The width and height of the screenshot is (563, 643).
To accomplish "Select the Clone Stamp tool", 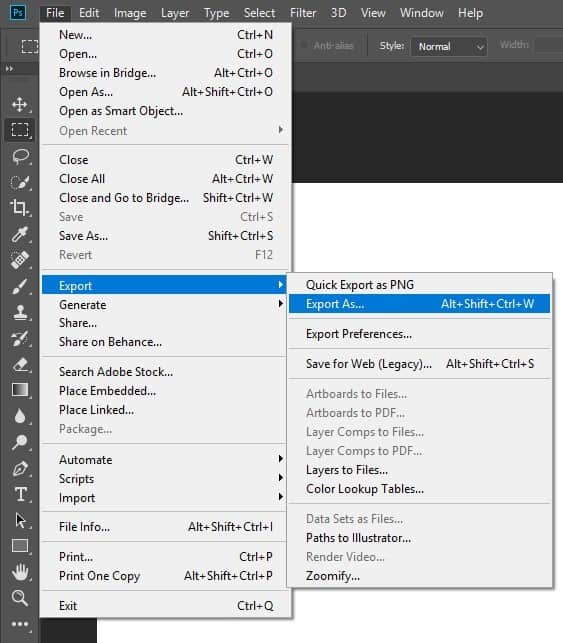I will pyautogui.click(x=20, y=312).
